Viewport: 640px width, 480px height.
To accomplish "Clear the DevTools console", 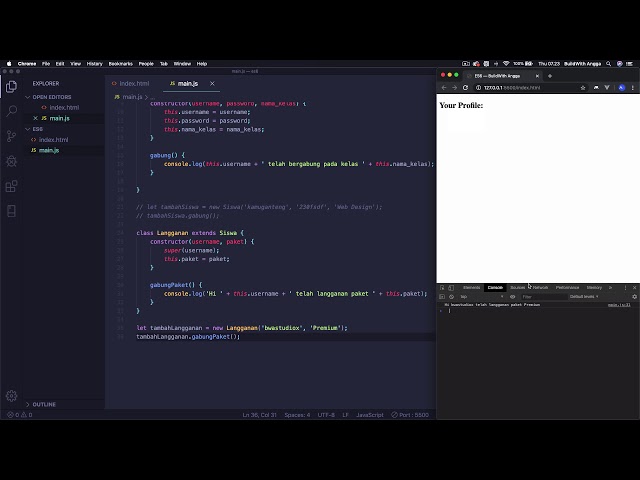I will click(451, 297).
